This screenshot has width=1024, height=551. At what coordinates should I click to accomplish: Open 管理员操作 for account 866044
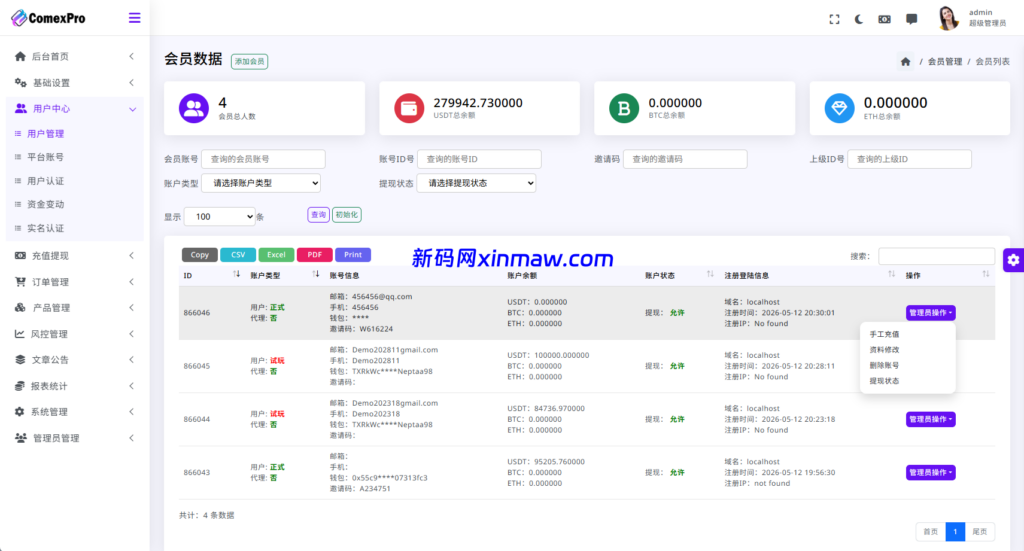(931, 419)
